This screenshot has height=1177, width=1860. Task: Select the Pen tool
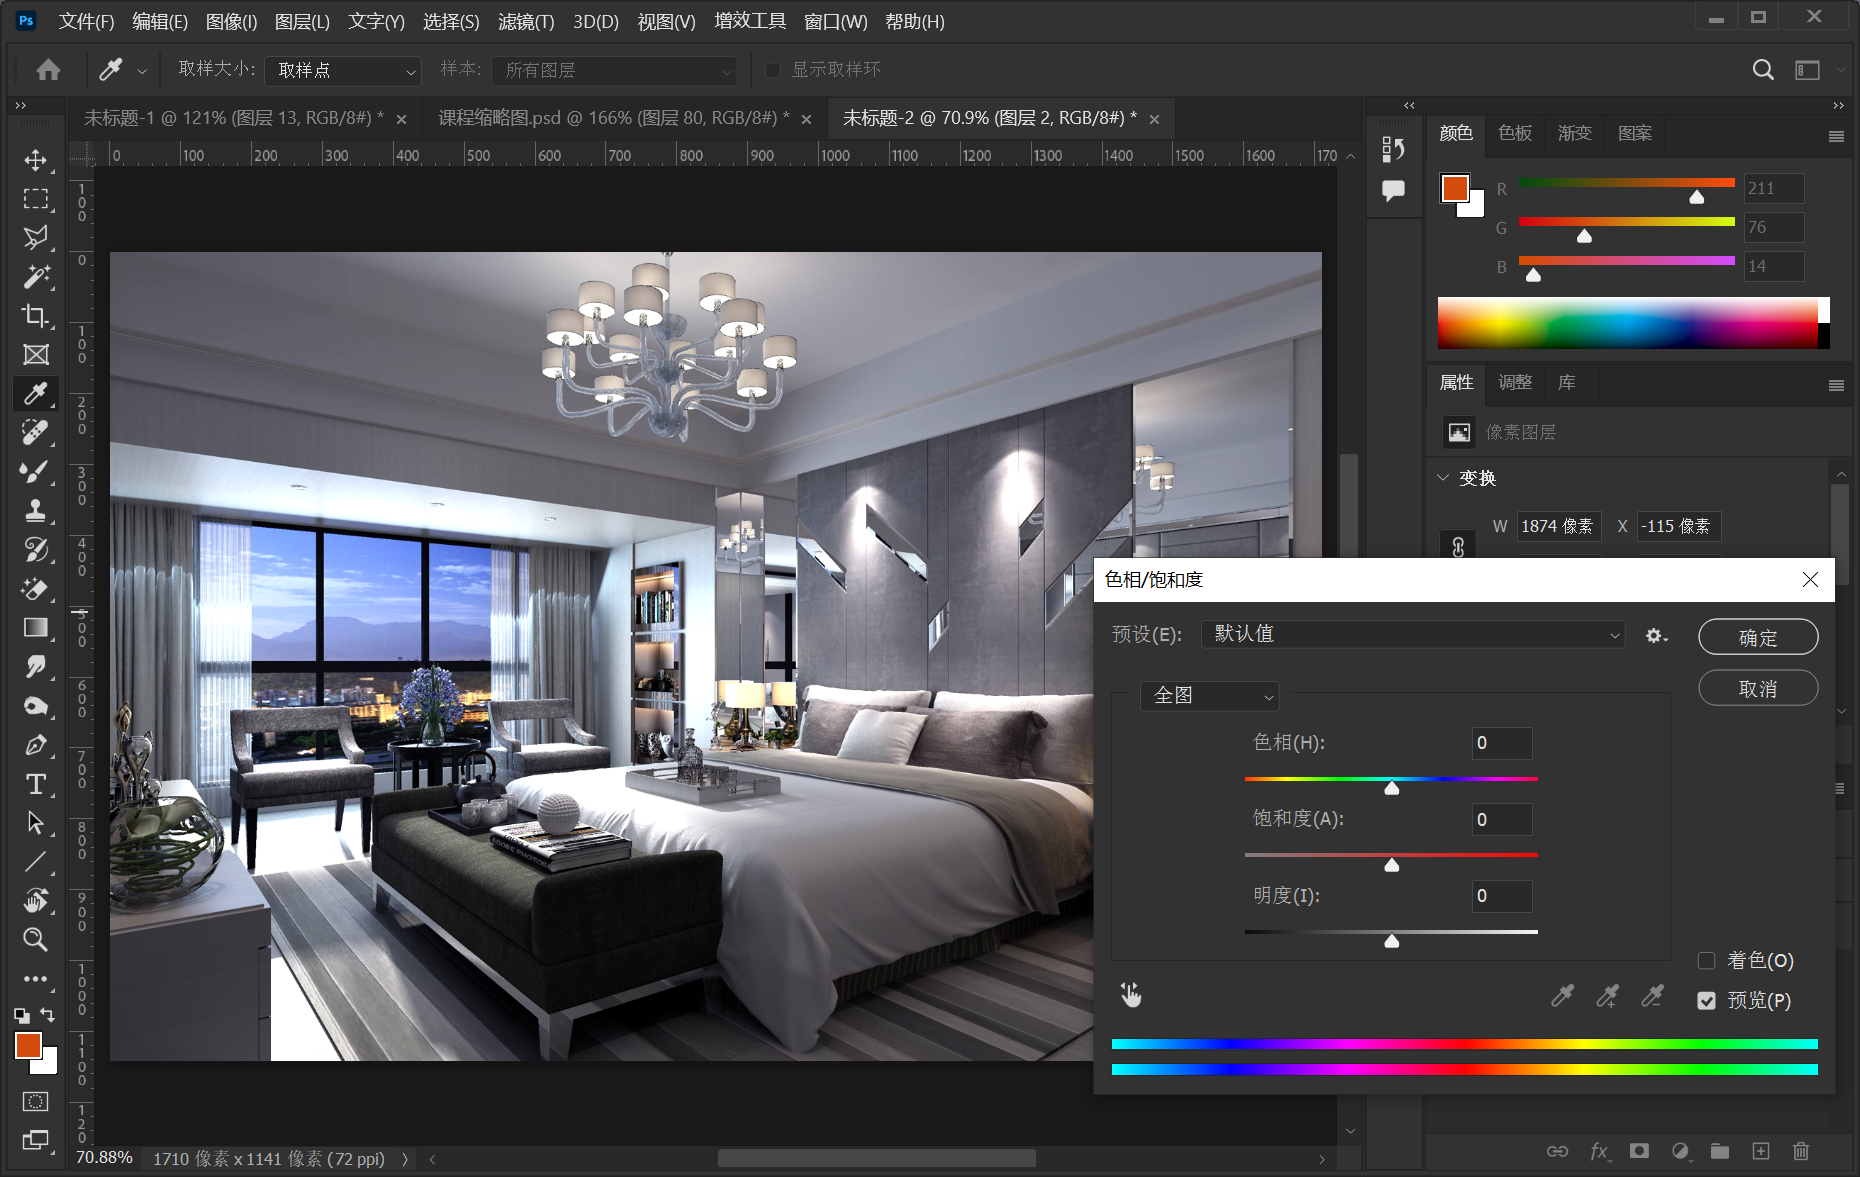(x=36, y=745)
